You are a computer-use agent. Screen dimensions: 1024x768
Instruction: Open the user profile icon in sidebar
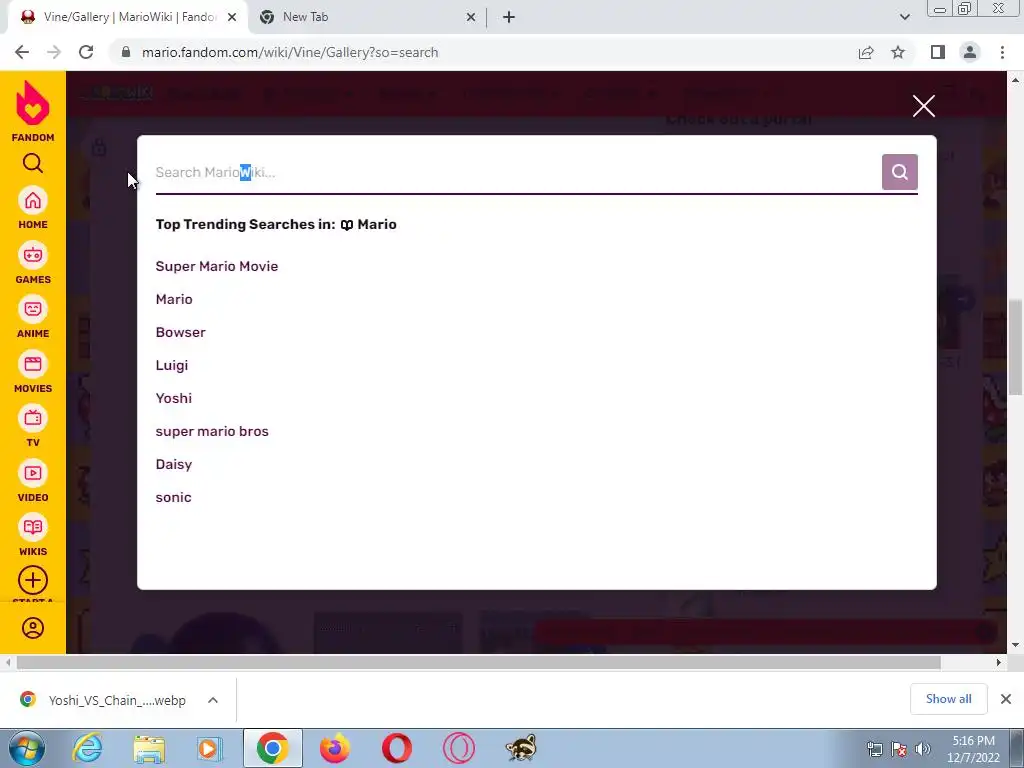[33, 628]
